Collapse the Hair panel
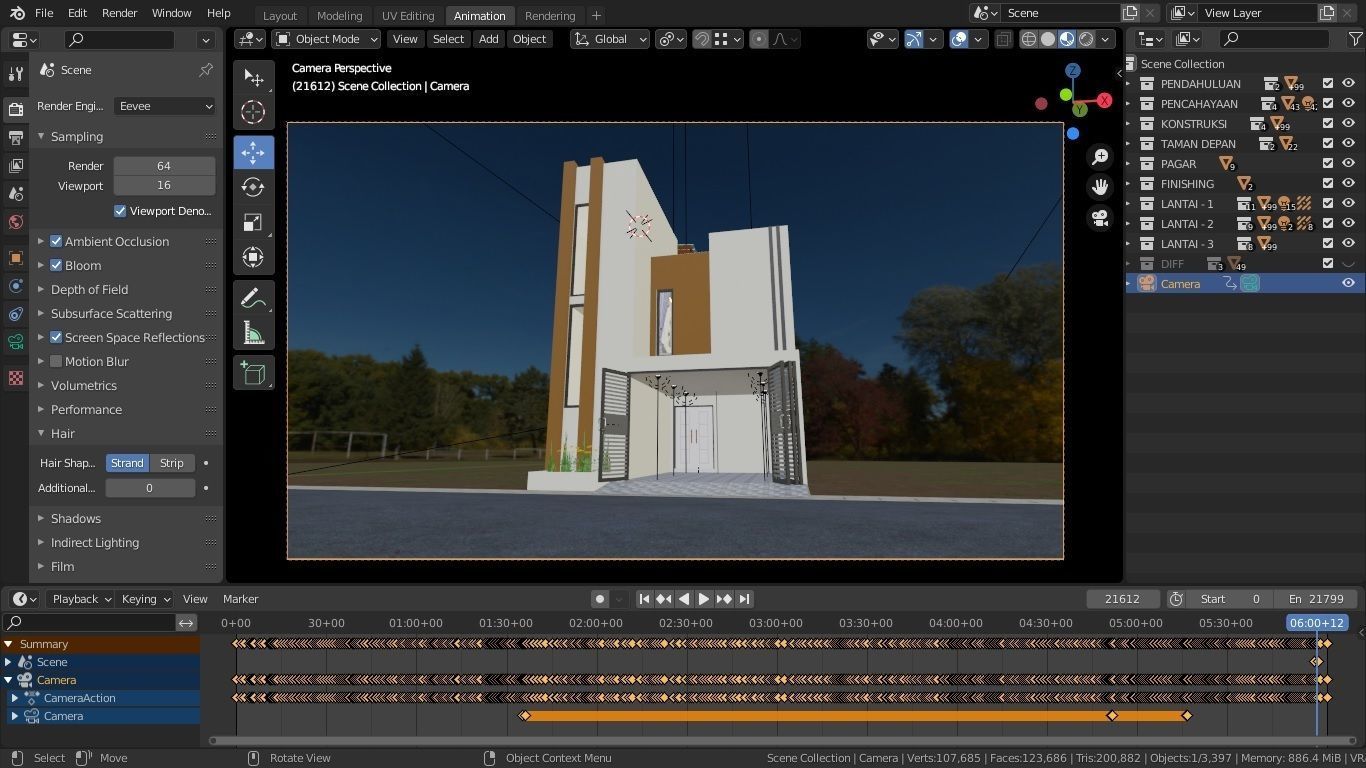 pos(63,433)
